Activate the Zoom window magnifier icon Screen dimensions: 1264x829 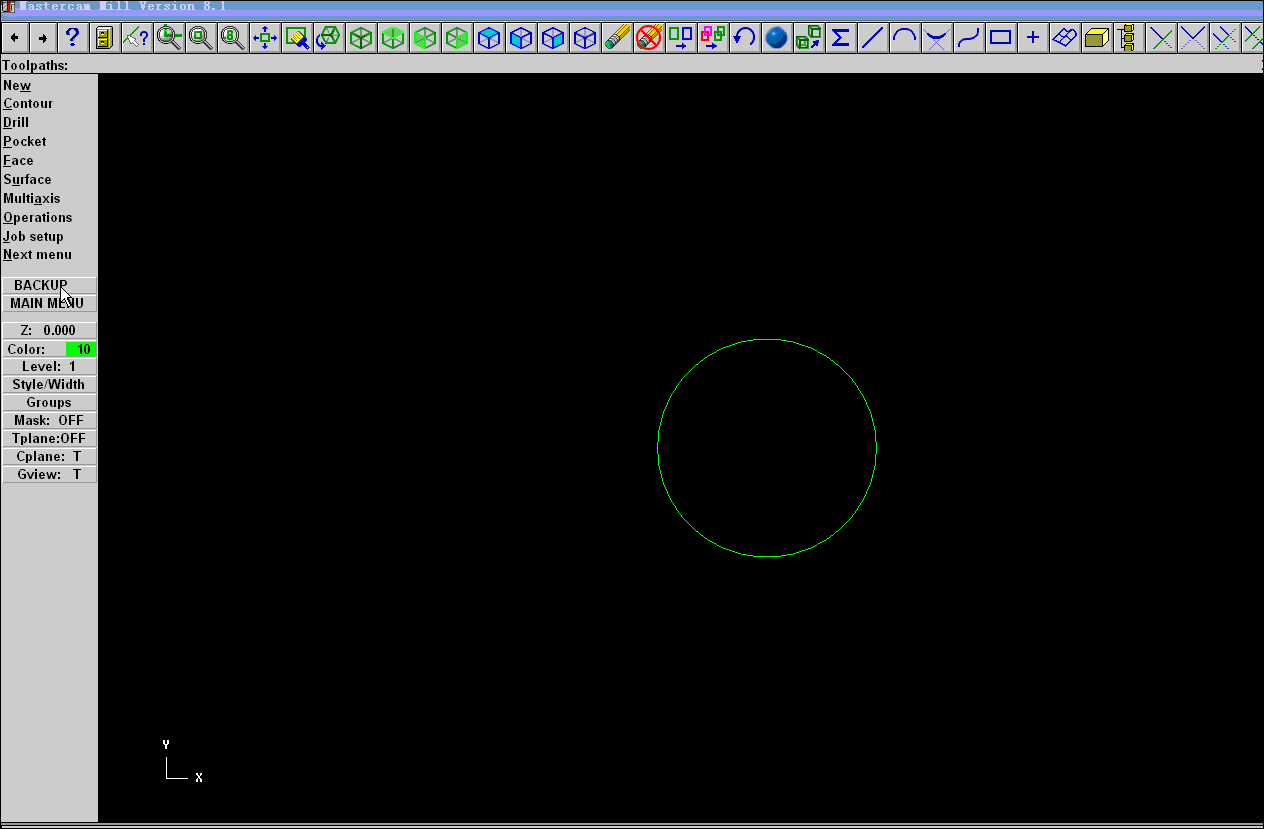click(x=168, y=38)
